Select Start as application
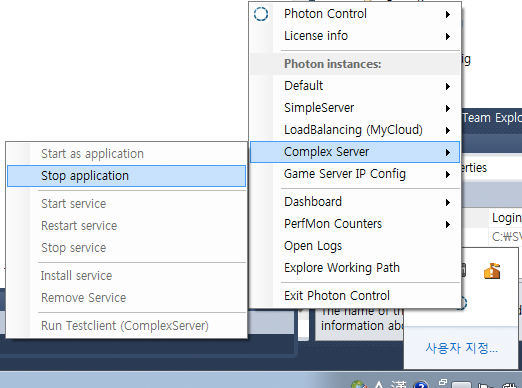The image size is (522, 388). click(x=126, y=154)
